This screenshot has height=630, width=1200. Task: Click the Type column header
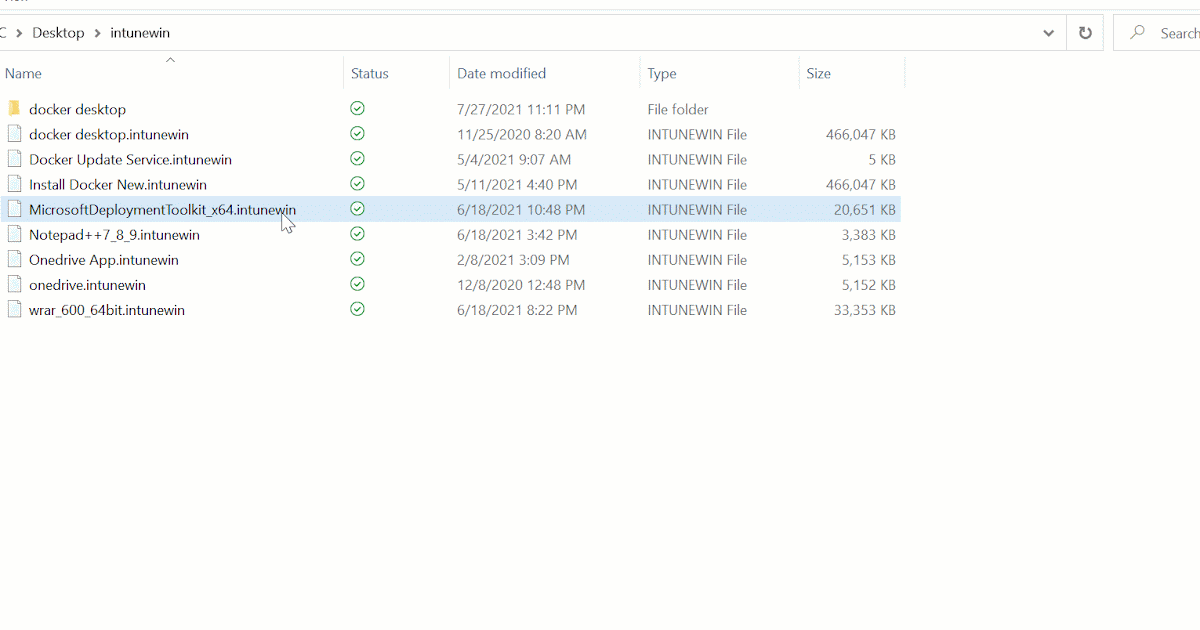[662, 73]
